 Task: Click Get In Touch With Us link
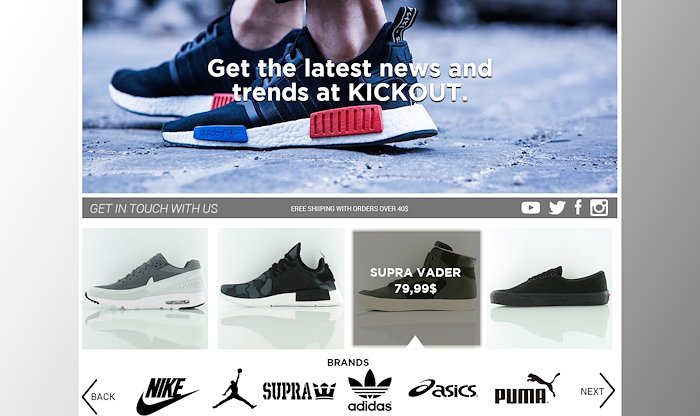pos(154,208)
